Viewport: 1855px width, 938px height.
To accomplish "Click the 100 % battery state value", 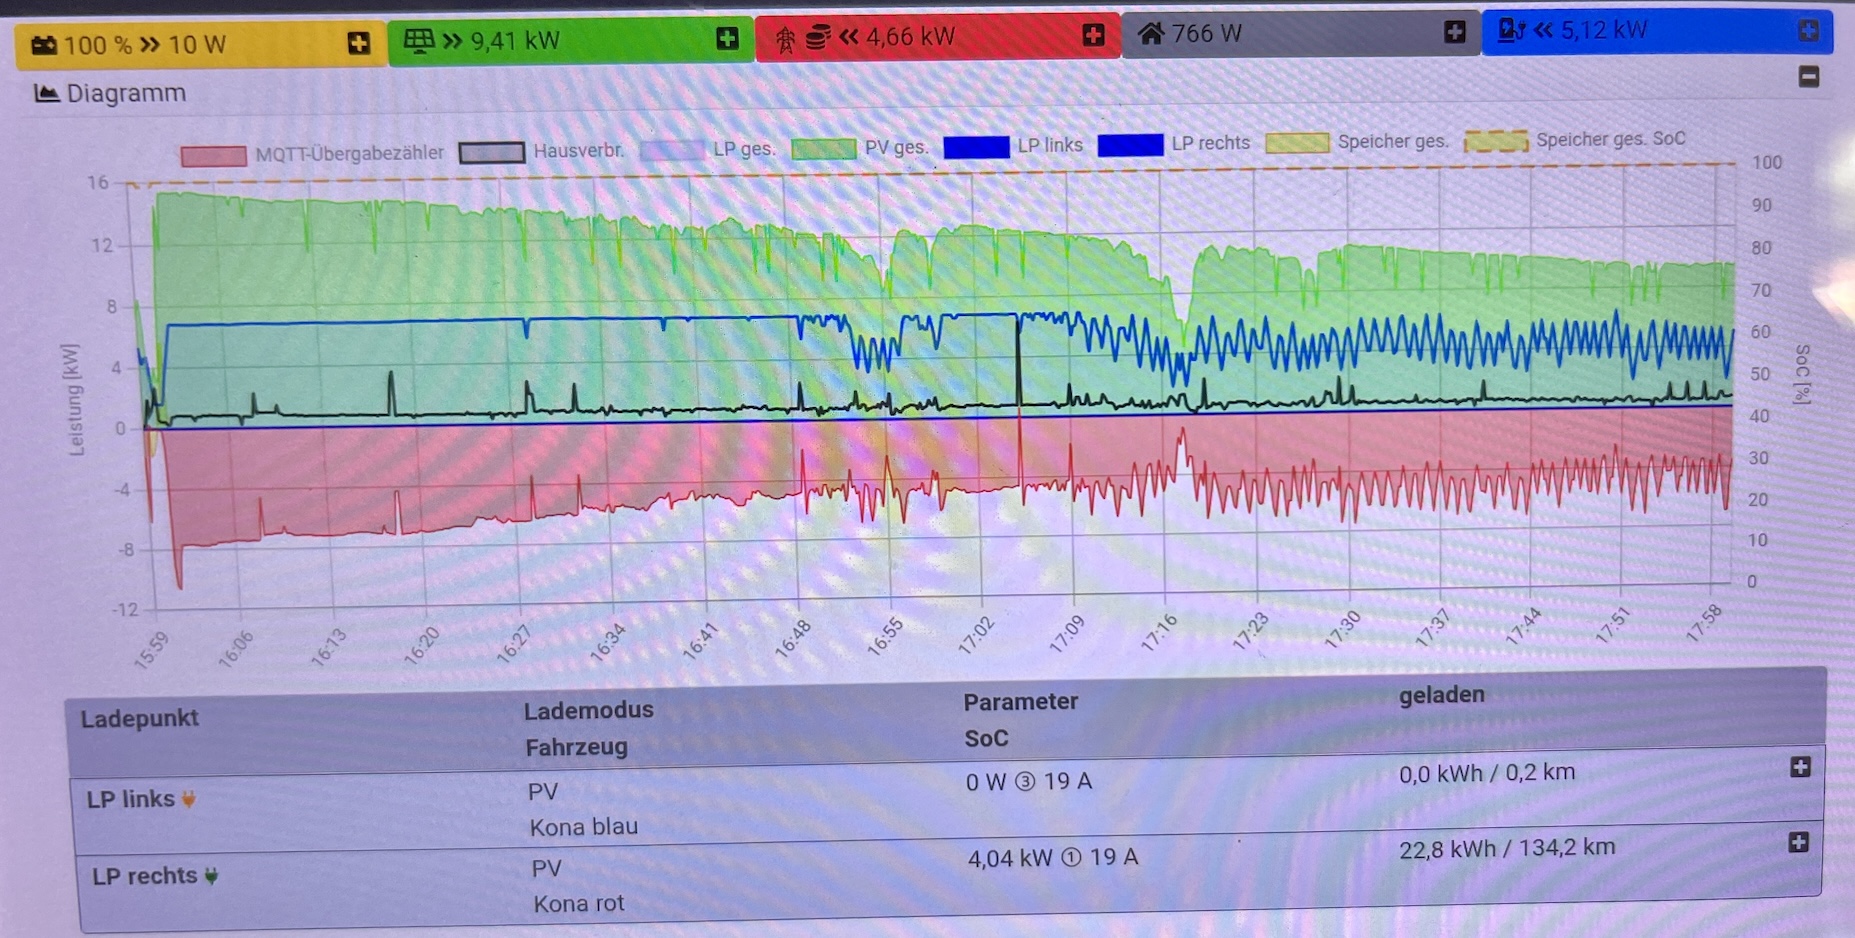I will [98, 45].
